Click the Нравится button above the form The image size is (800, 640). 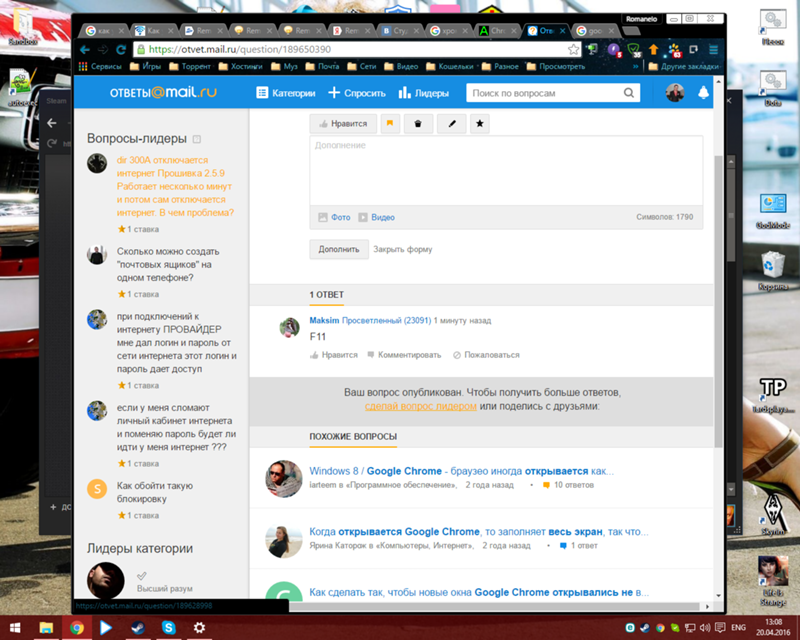[343, 124]
